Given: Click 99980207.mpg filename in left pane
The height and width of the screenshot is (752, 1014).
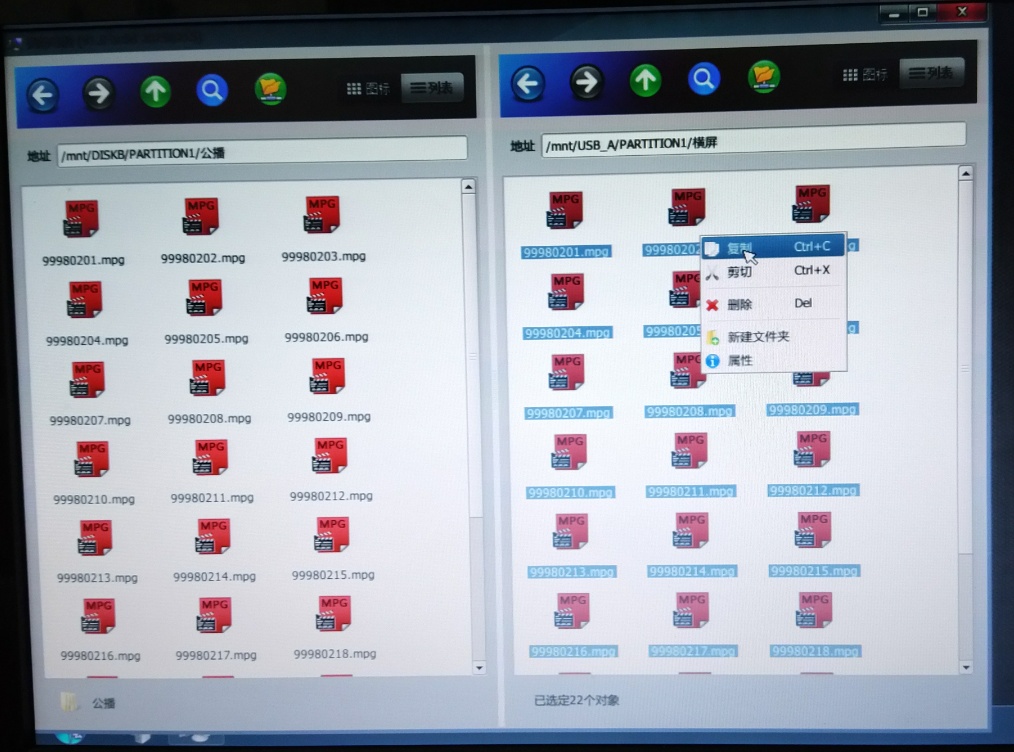Looking at the screenshot, I should [90, 420].
